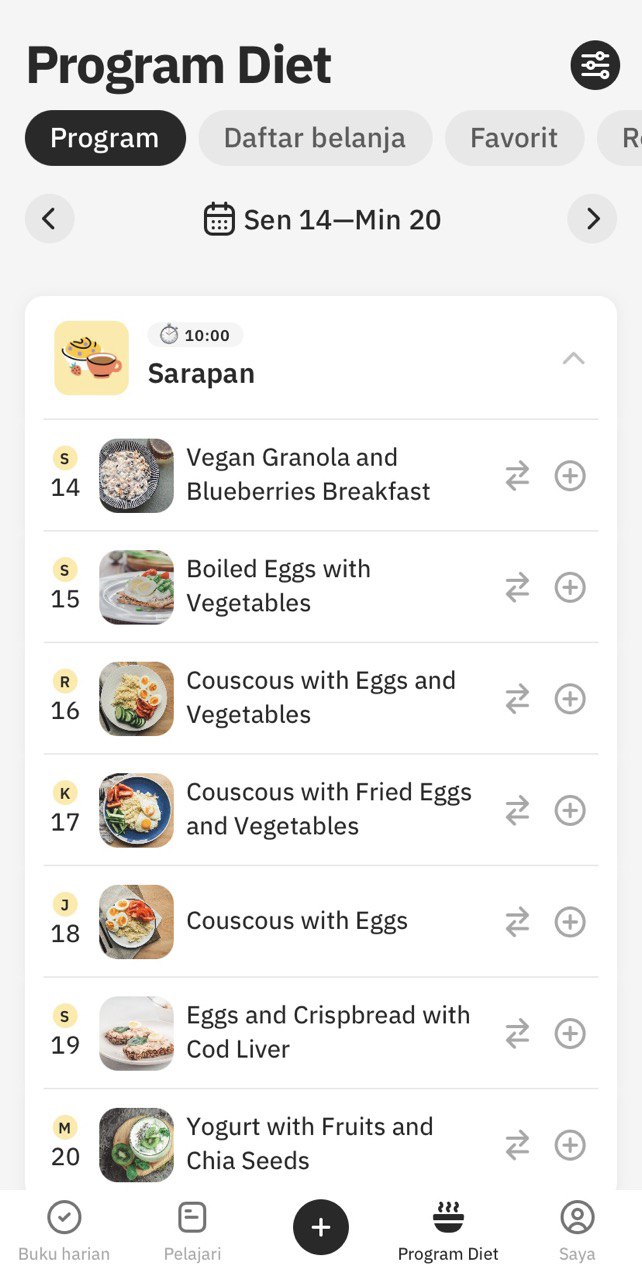Tap the 10:00 breakfast time badge

tap(196, 335)
